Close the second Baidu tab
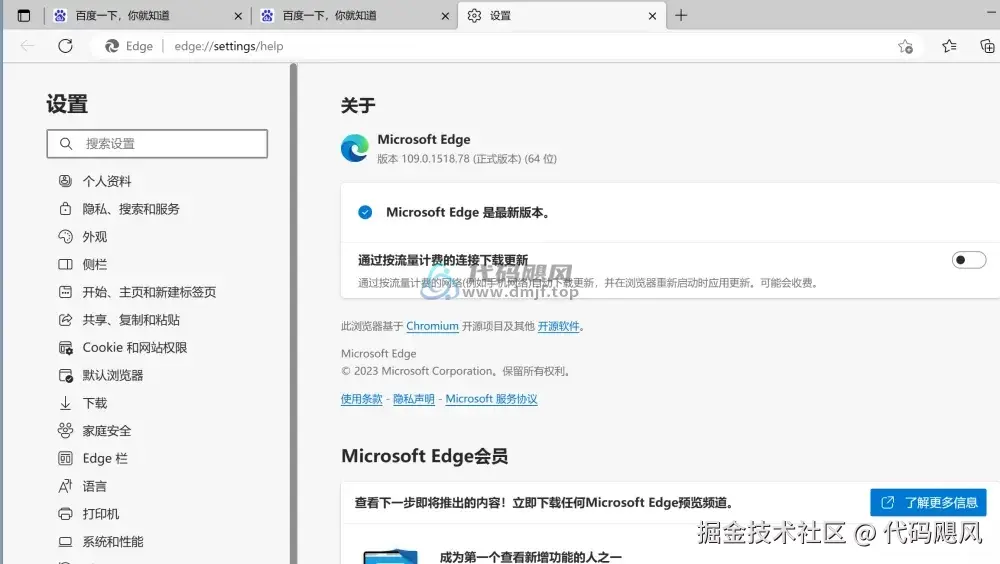This screenshot has height=564, width=1000. point(445,16)
